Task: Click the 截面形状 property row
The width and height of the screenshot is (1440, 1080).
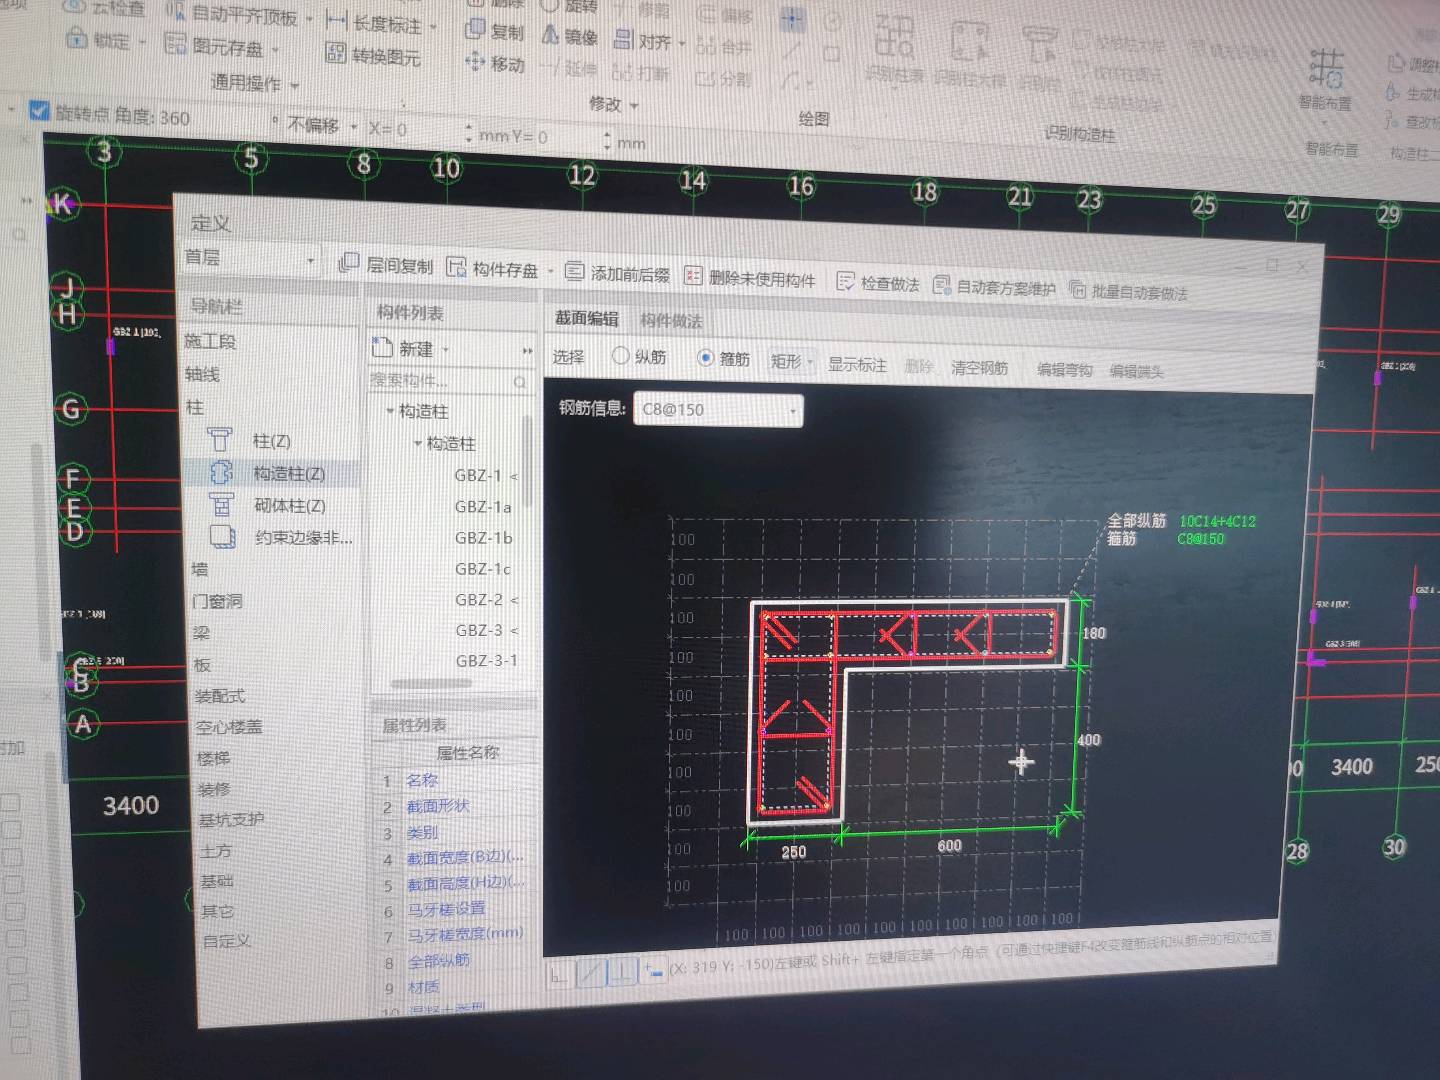Action: point(455,806)
